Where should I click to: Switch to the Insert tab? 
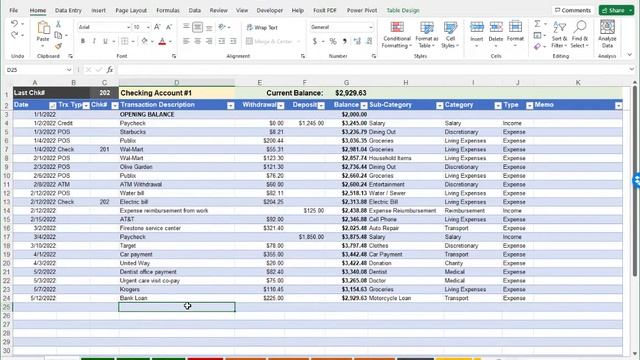98,10
